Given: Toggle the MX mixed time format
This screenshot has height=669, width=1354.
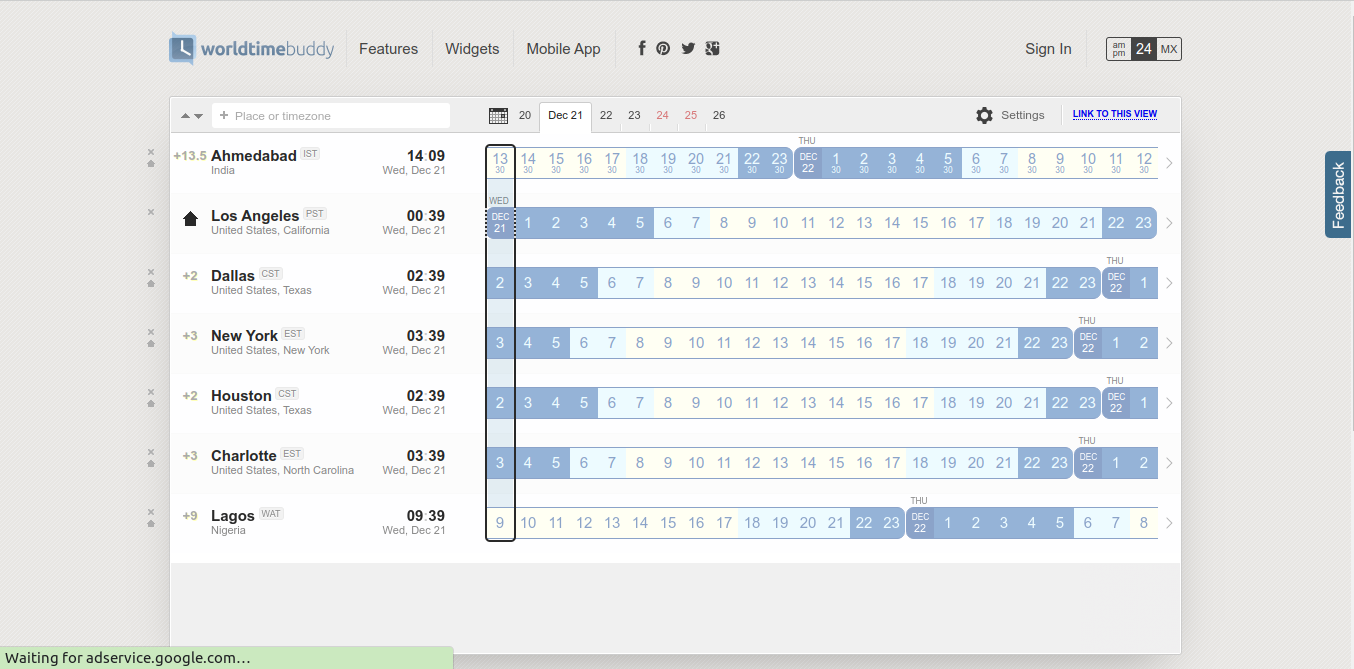Looking at the screenshot, I should pyautogui.click(x=1169, y=49).
